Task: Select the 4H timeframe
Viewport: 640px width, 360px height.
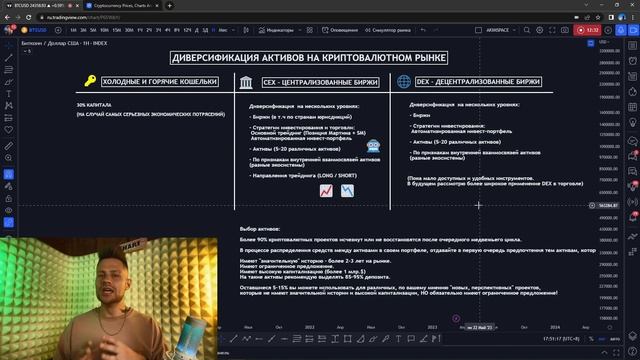Action: (167, 30)
